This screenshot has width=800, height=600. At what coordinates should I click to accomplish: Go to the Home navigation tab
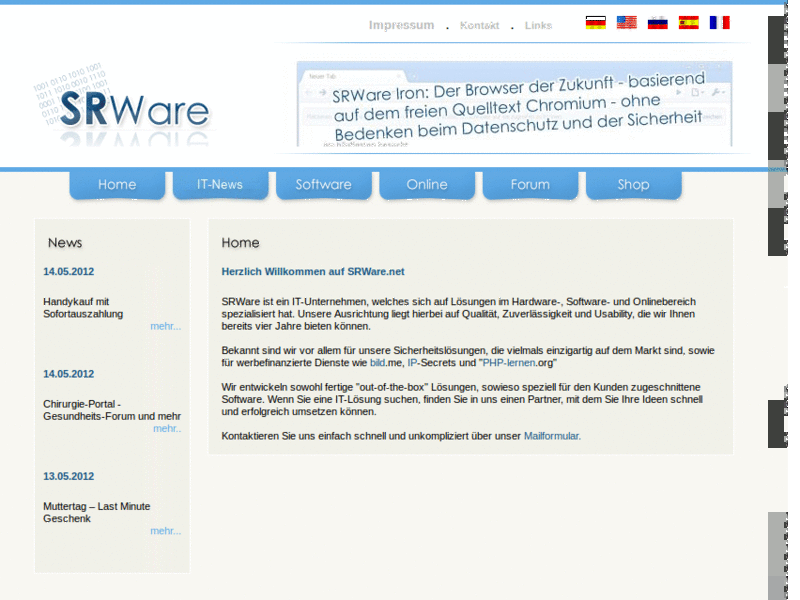[x=117, y=185]
